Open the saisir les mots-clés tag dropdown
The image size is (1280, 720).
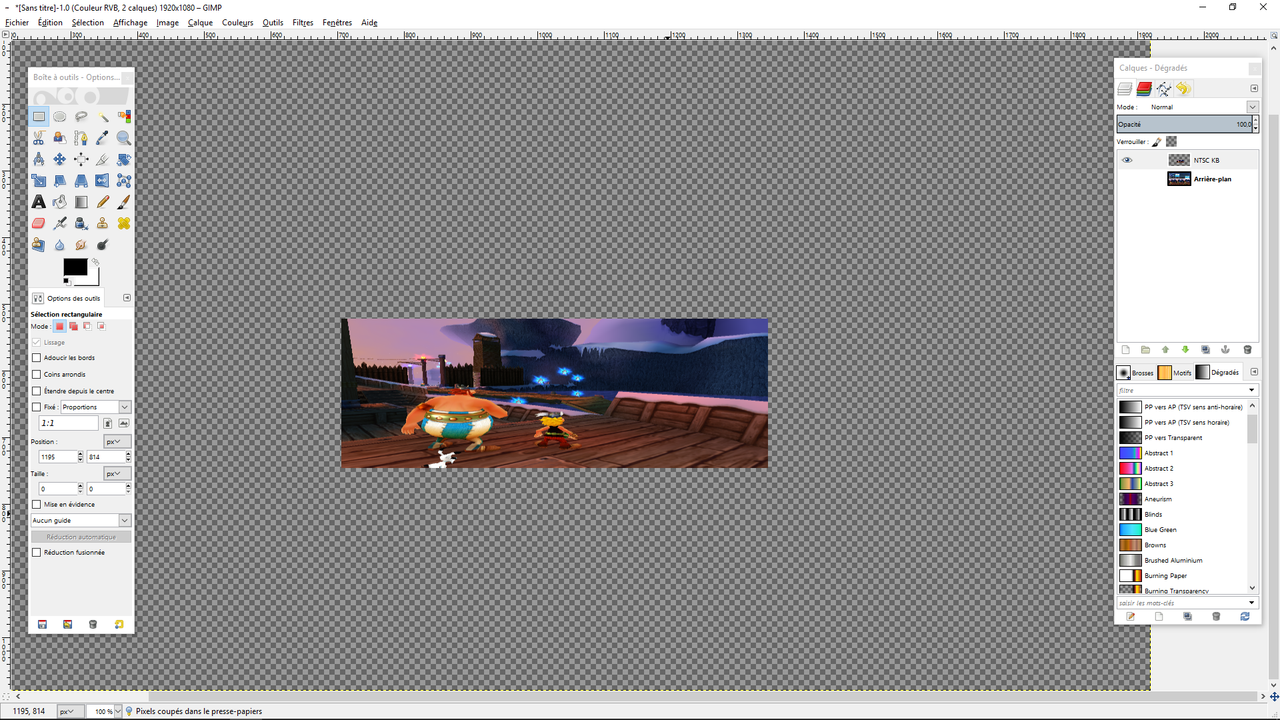(x=1252, y=603)
